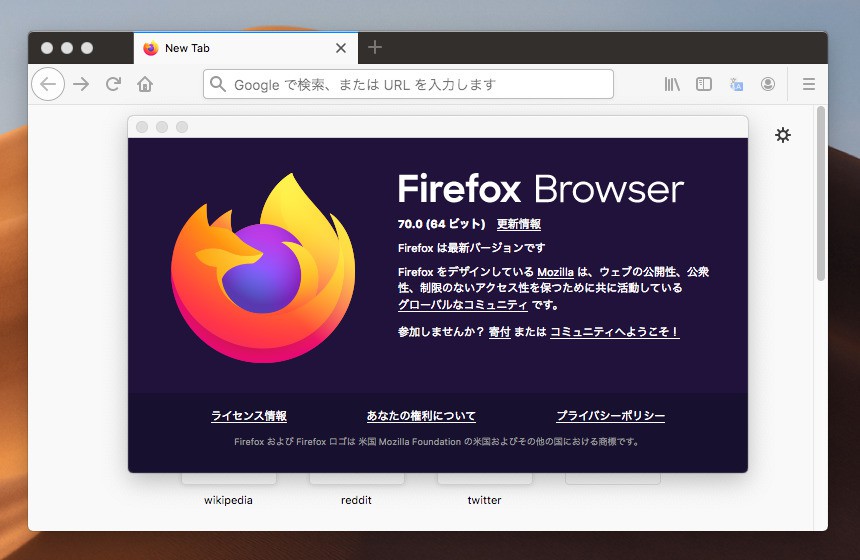Focus the Google search or URL field
The image size is (860, 560).
pos(408,84)
